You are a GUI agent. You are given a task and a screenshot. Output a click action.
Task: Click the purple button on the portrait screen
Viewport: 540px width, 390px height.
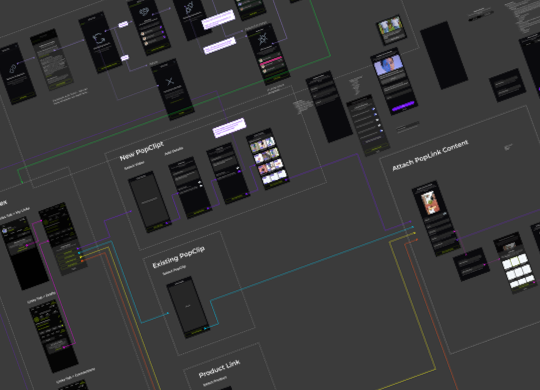pyautogui.click(x=403, y=106)
